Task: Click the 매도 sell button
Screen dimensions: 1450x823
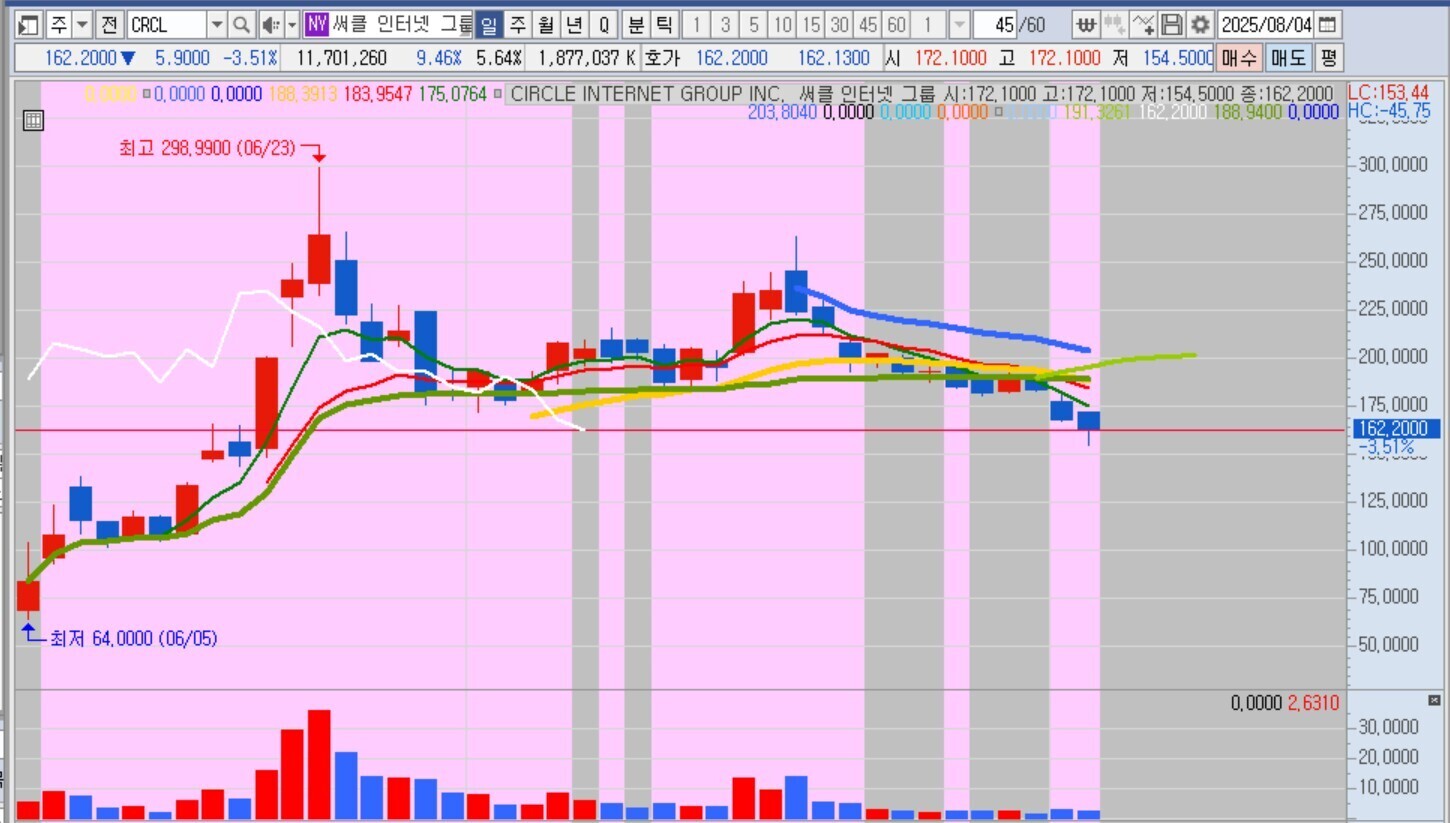Action: tap(1288, 57)
